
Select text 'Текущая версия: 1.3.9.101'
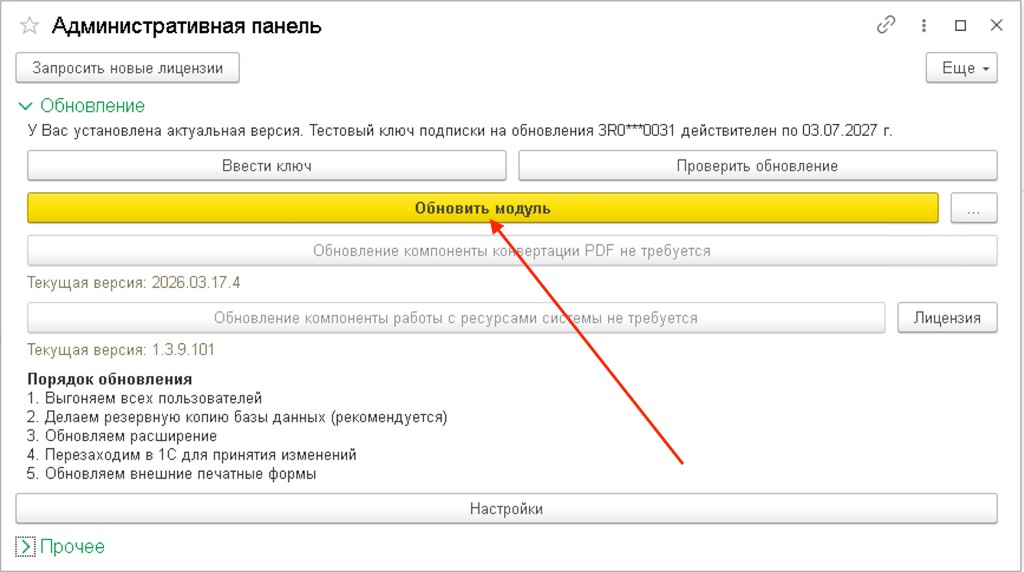(121, 350)
